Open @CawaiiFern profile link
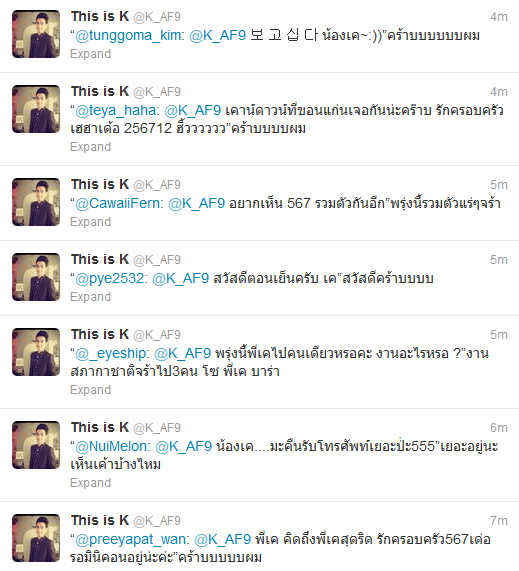 [x=119, y=203]
